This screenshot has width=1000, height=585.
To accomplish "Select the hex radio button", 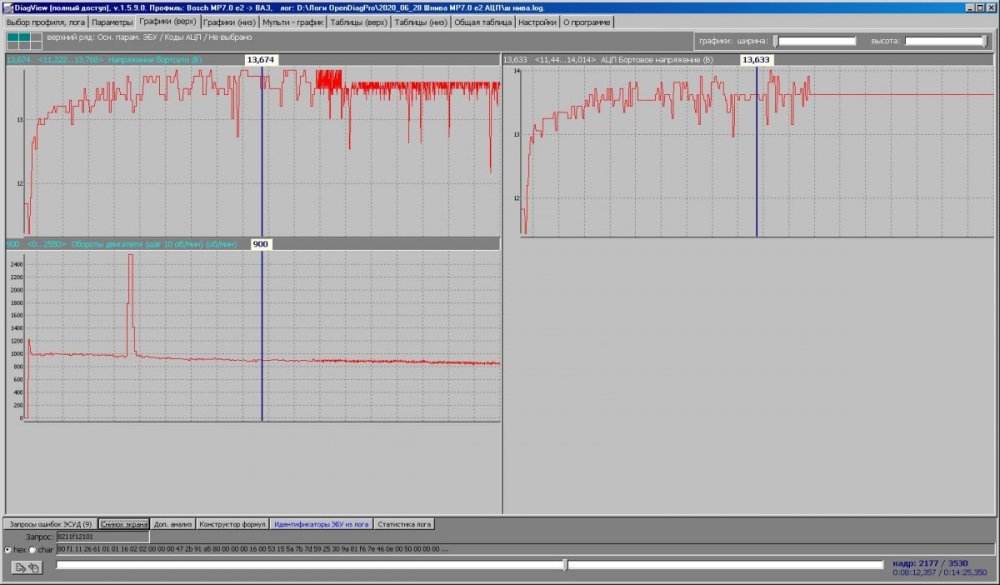I will tap(9, 550).
